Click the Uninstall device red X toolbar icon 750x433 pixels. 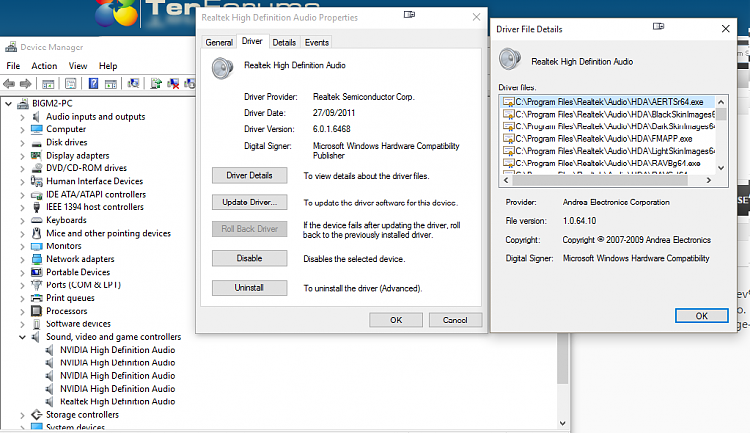[173, 84]
